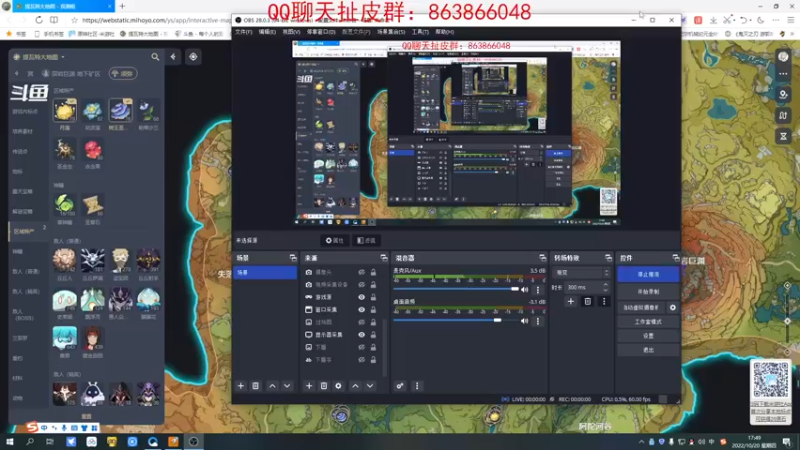Move the scene down in Scenes panel
This screenshot has height=450, width=800.
click(287, 386)
